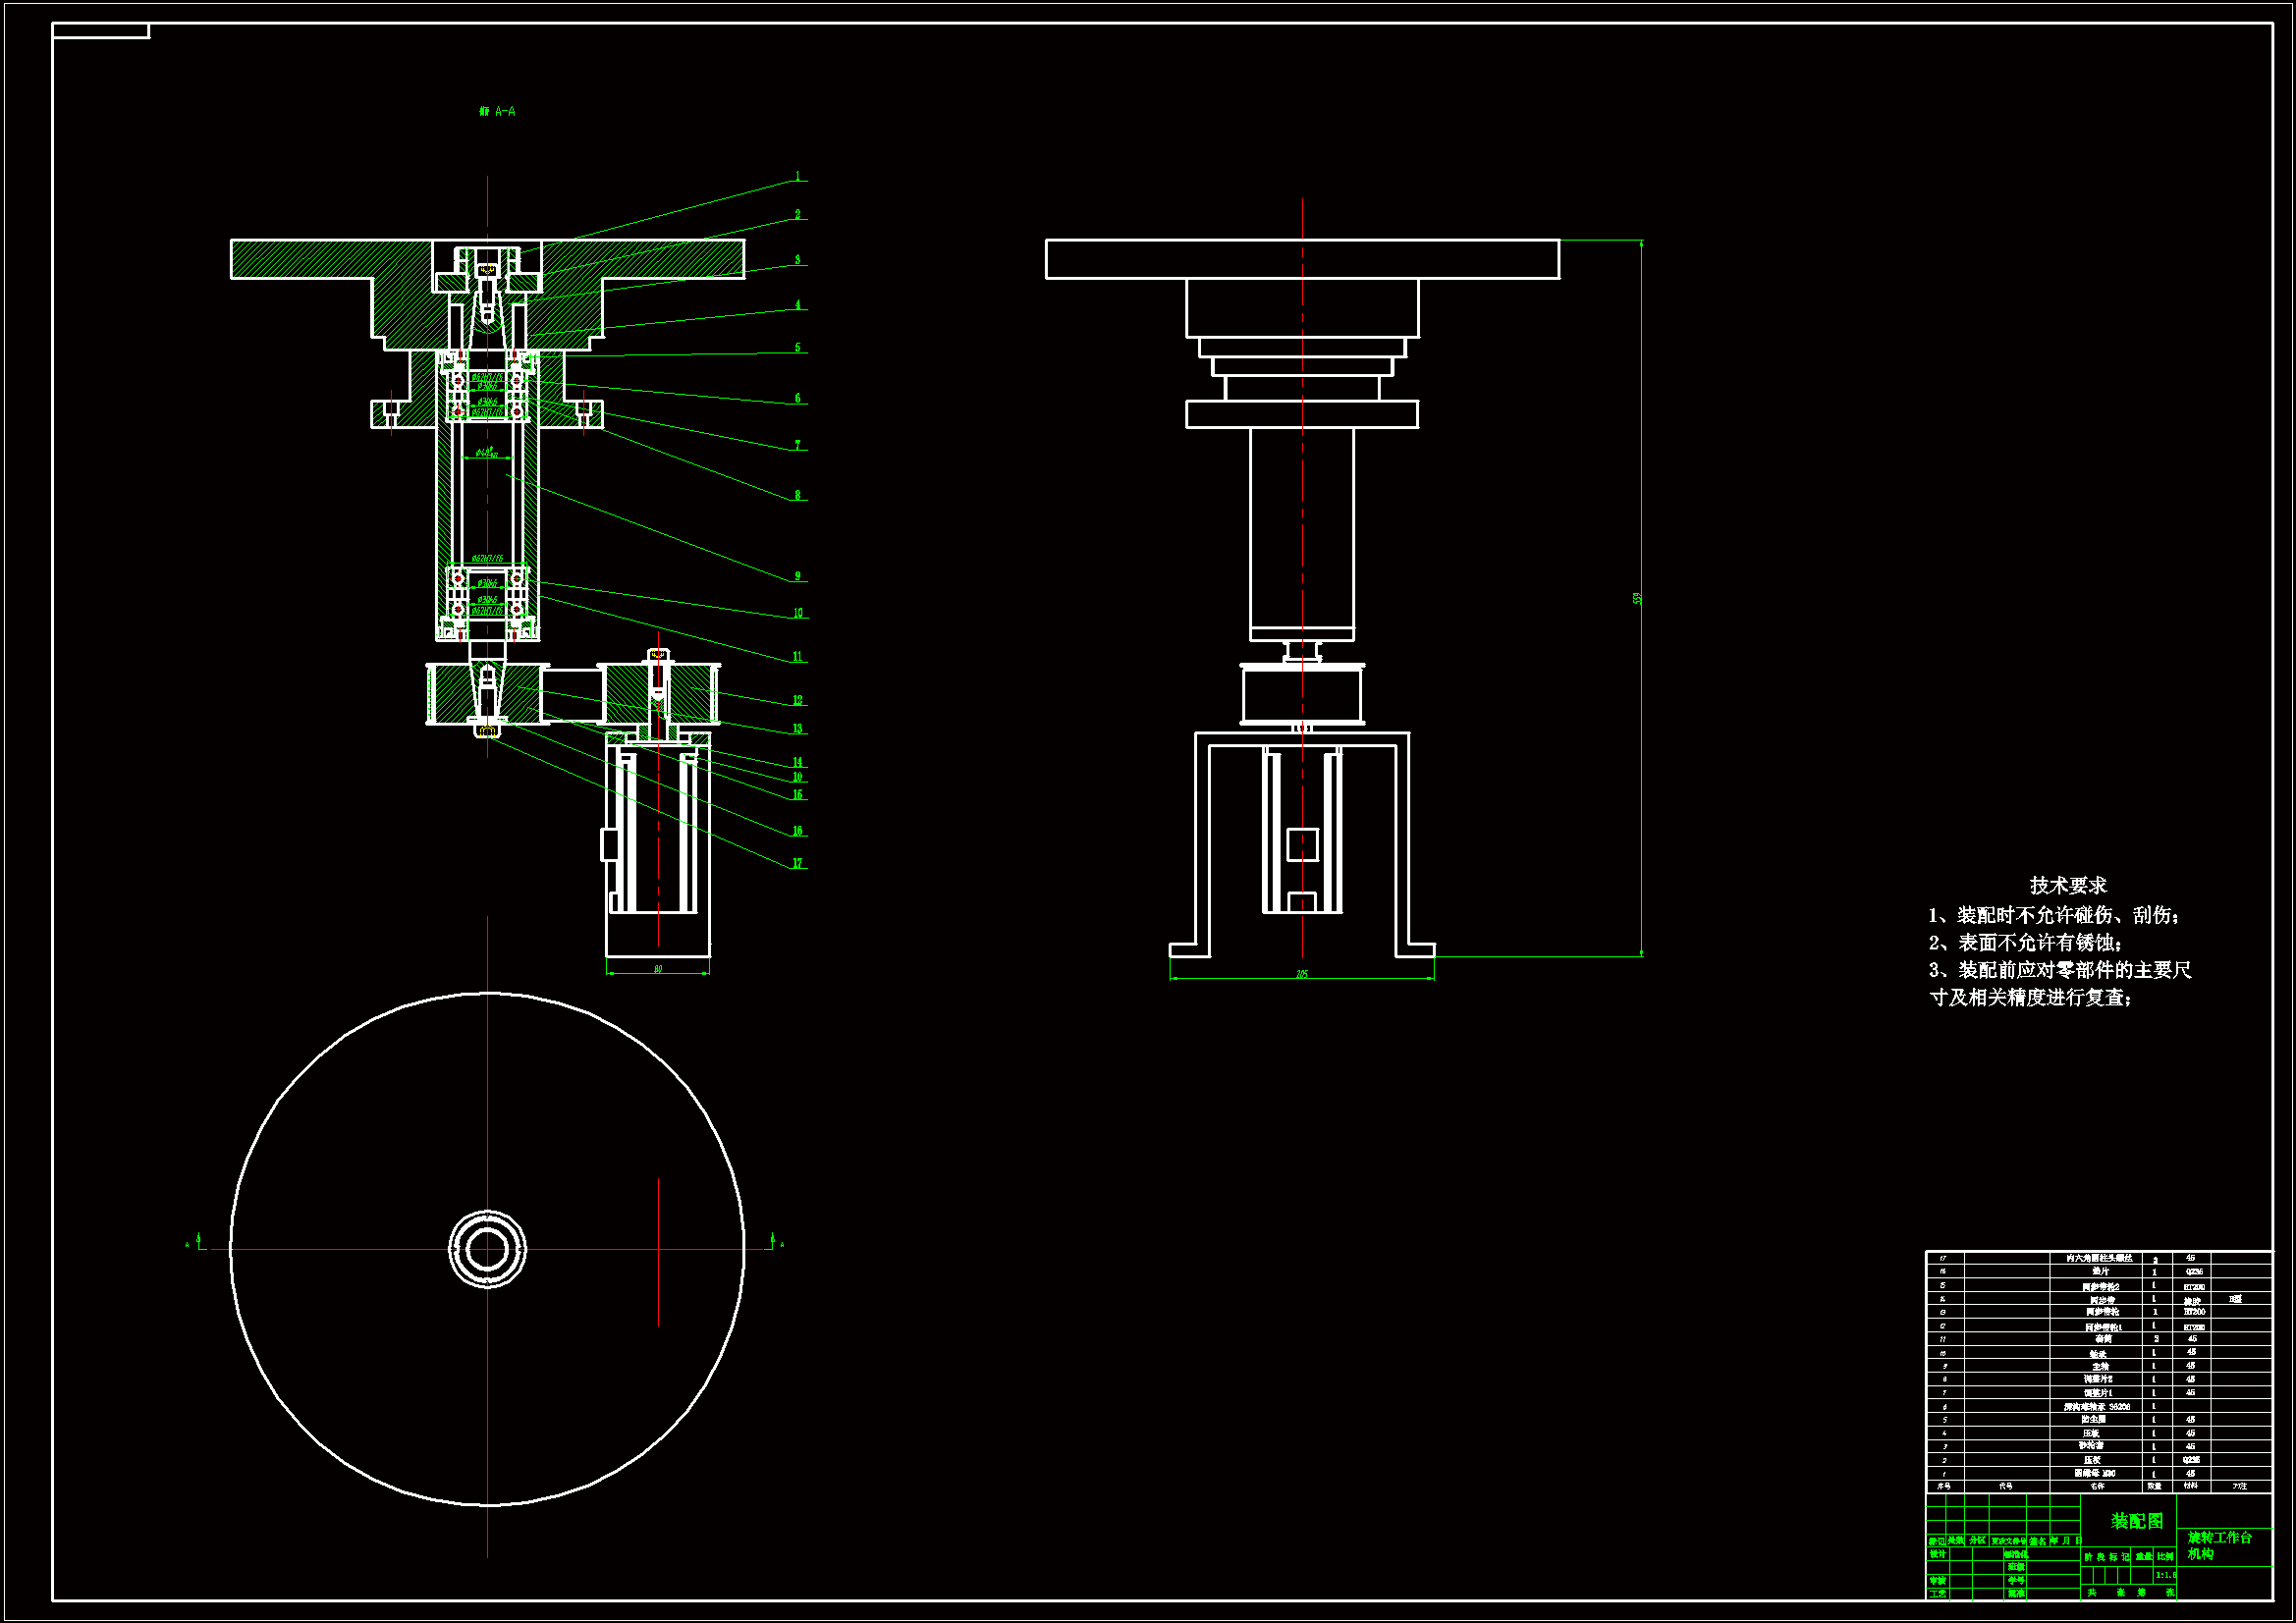The width and height of the screenshot is (2296, 1623).
Task: Select the callout number 5 leader label
Action: tap(797, 348)
